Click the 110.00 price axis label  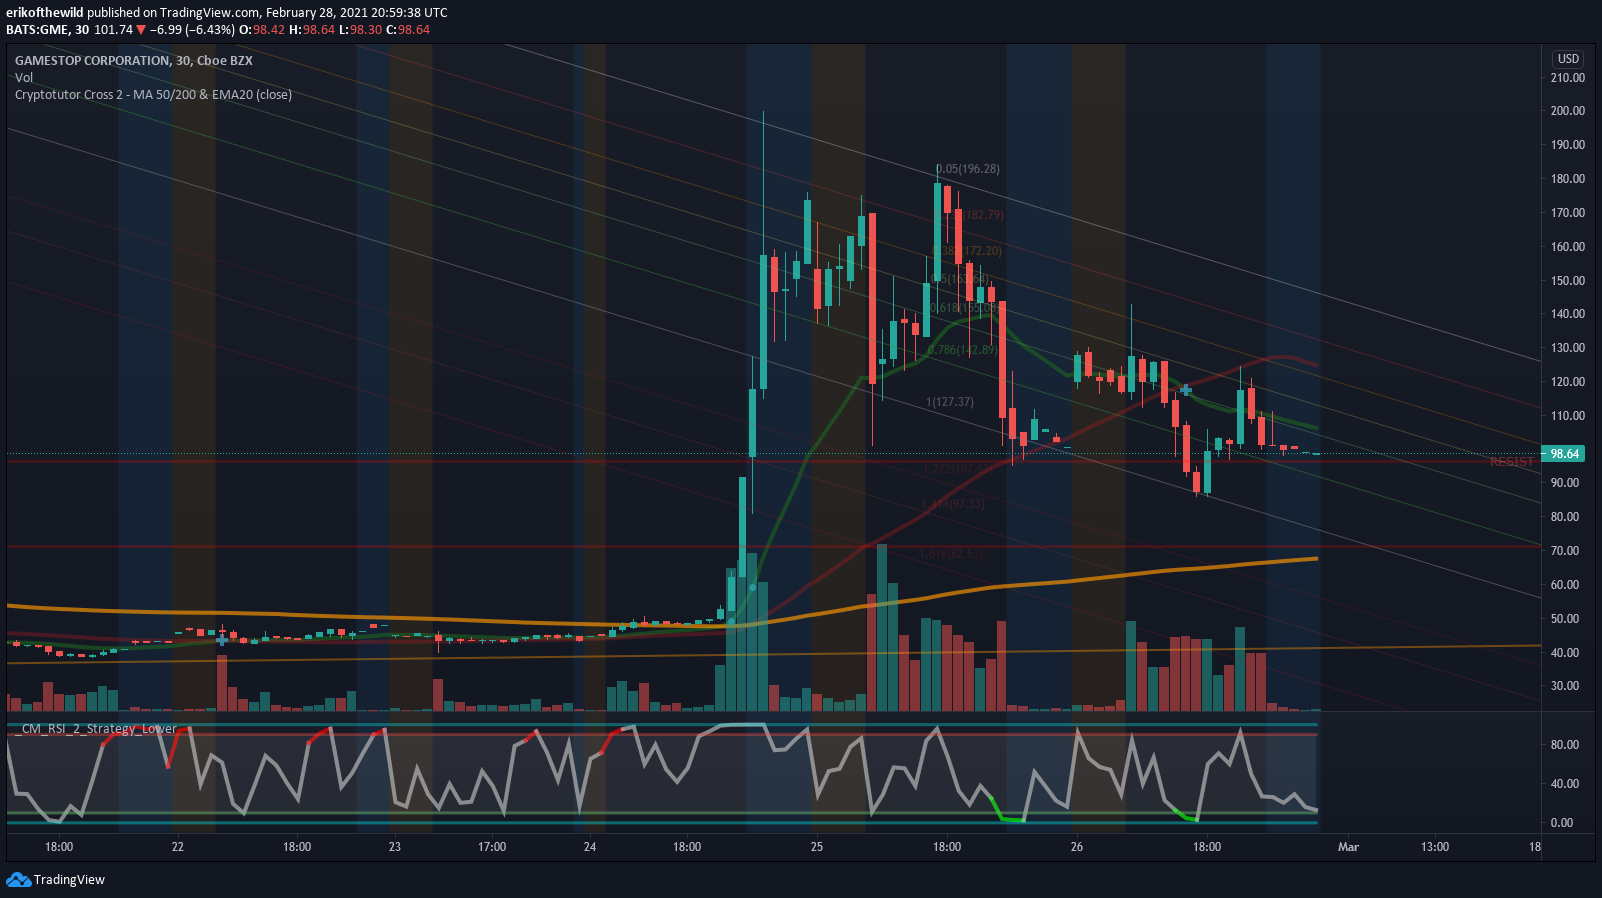tap(1567, 416)
